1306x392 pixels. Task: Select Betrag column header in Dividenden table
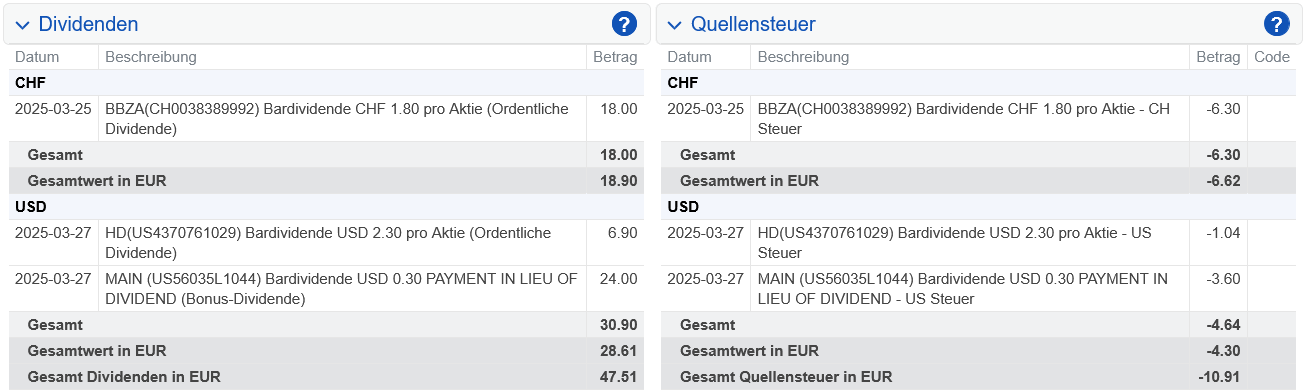click(615, 57)
